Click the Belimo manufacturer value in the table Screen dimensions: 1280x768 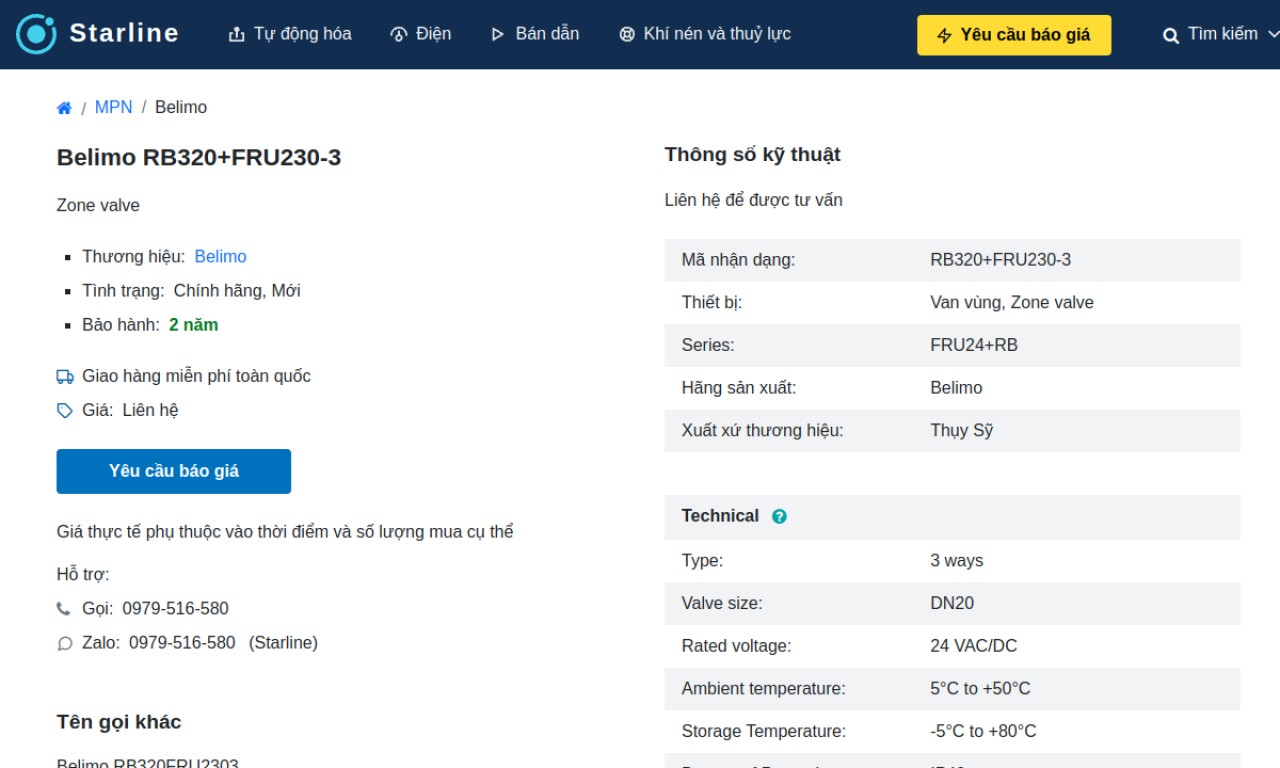tap(956, 387)
